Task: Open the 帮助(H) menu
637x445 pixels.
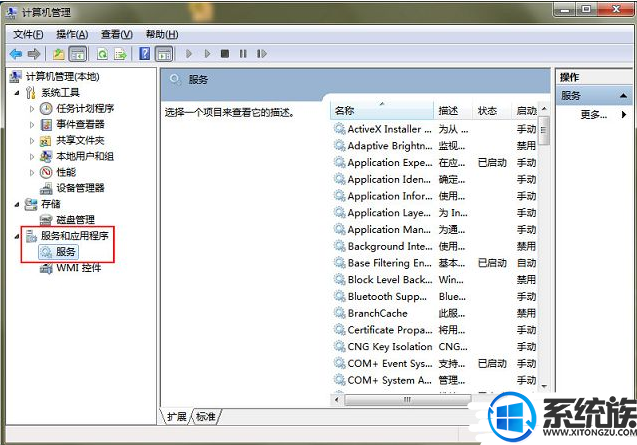Action: [162, 35]
